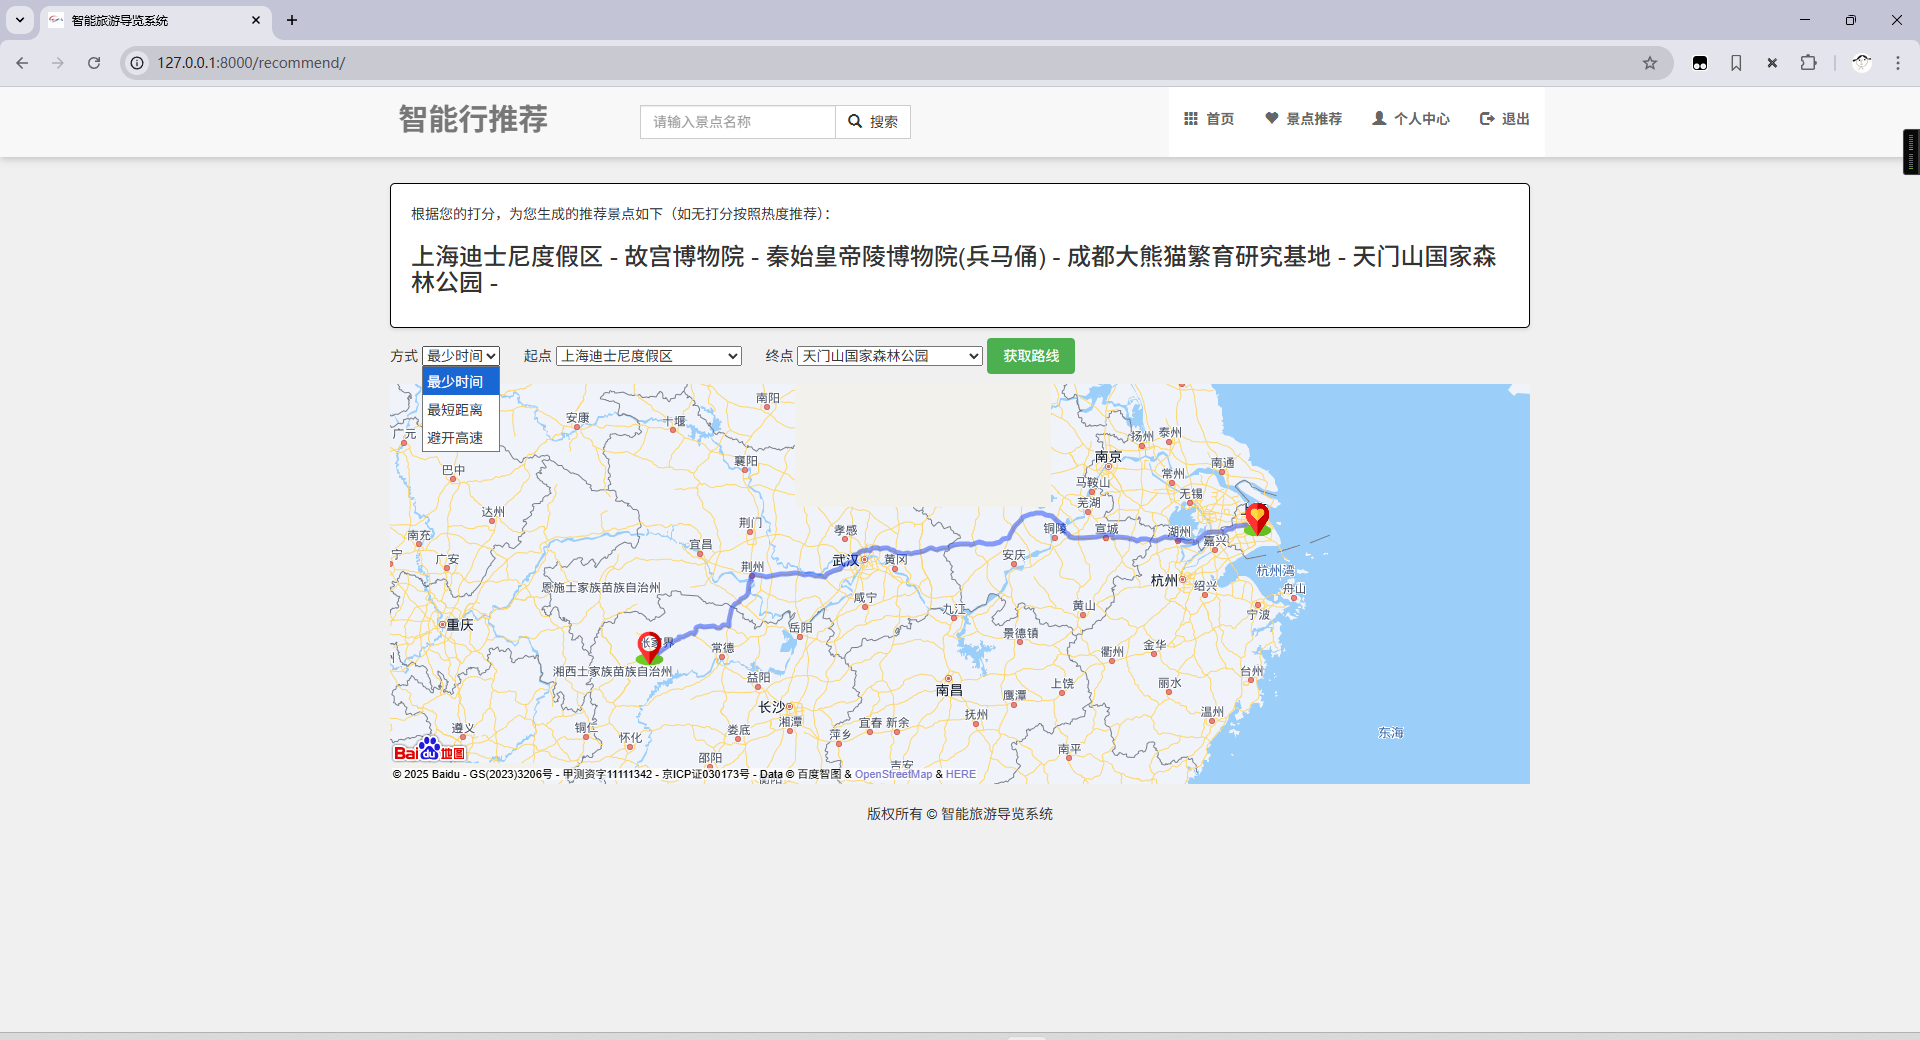
Task: Click 版权所有 © 智能旅游导览系统 footer text
Action: coord(960,814)
